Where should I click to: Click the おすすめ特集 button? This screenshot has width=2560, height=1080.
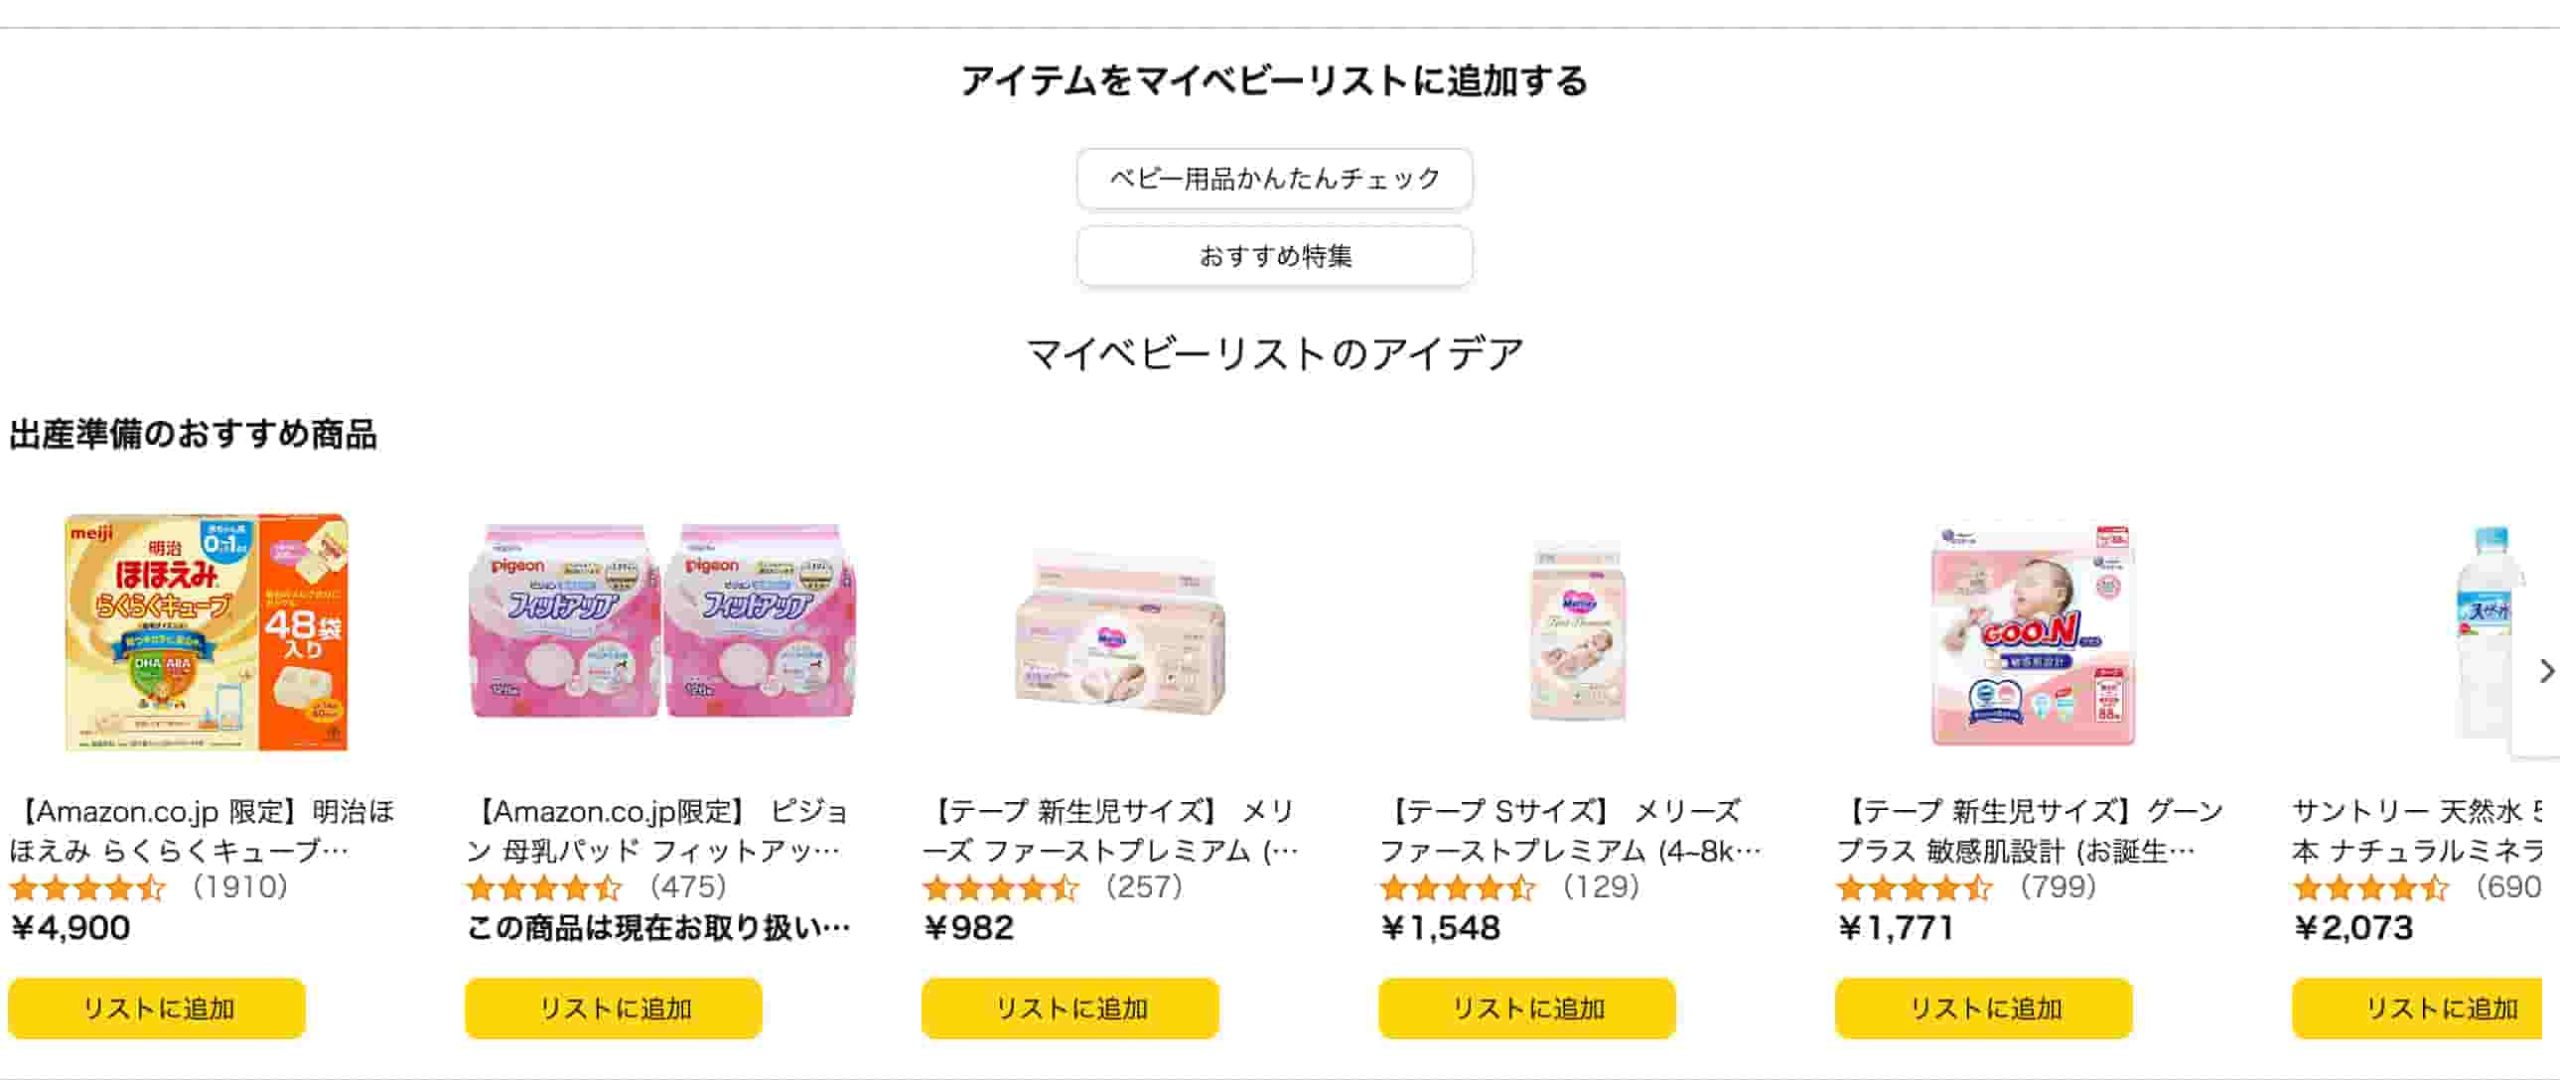click(1274, 257)
